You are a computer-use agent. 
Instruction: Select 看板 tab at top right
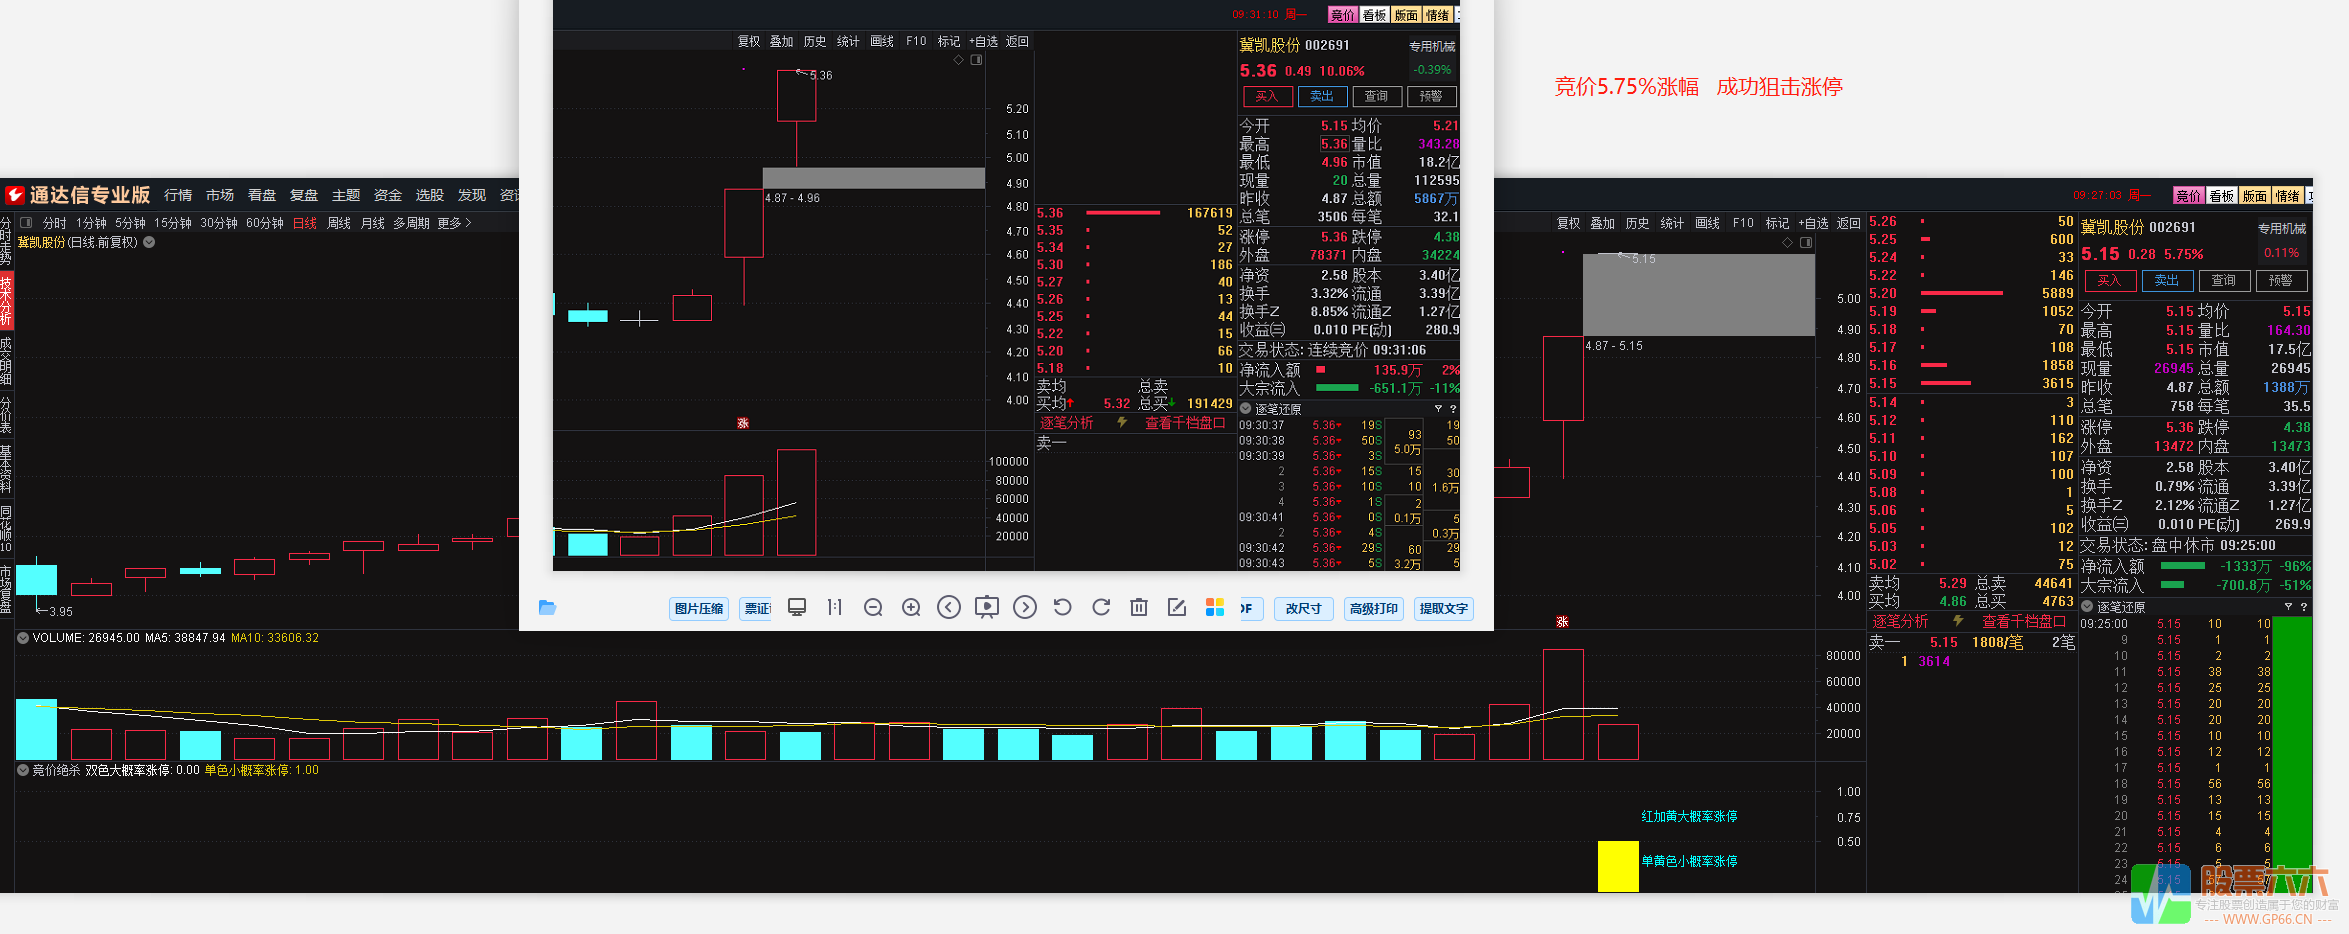(x=2222, y=196)
